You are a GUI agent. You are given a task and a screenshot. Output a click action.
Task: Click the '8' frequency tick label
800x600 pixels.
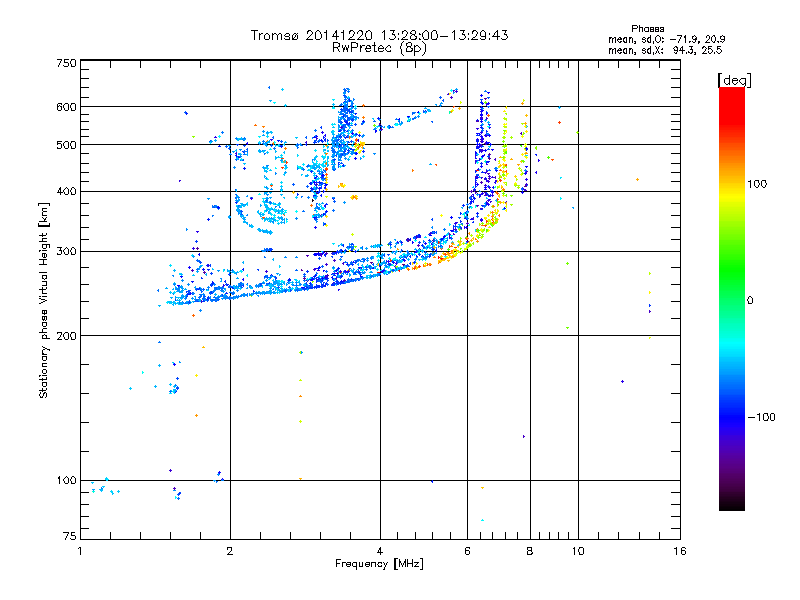[530, 551]
